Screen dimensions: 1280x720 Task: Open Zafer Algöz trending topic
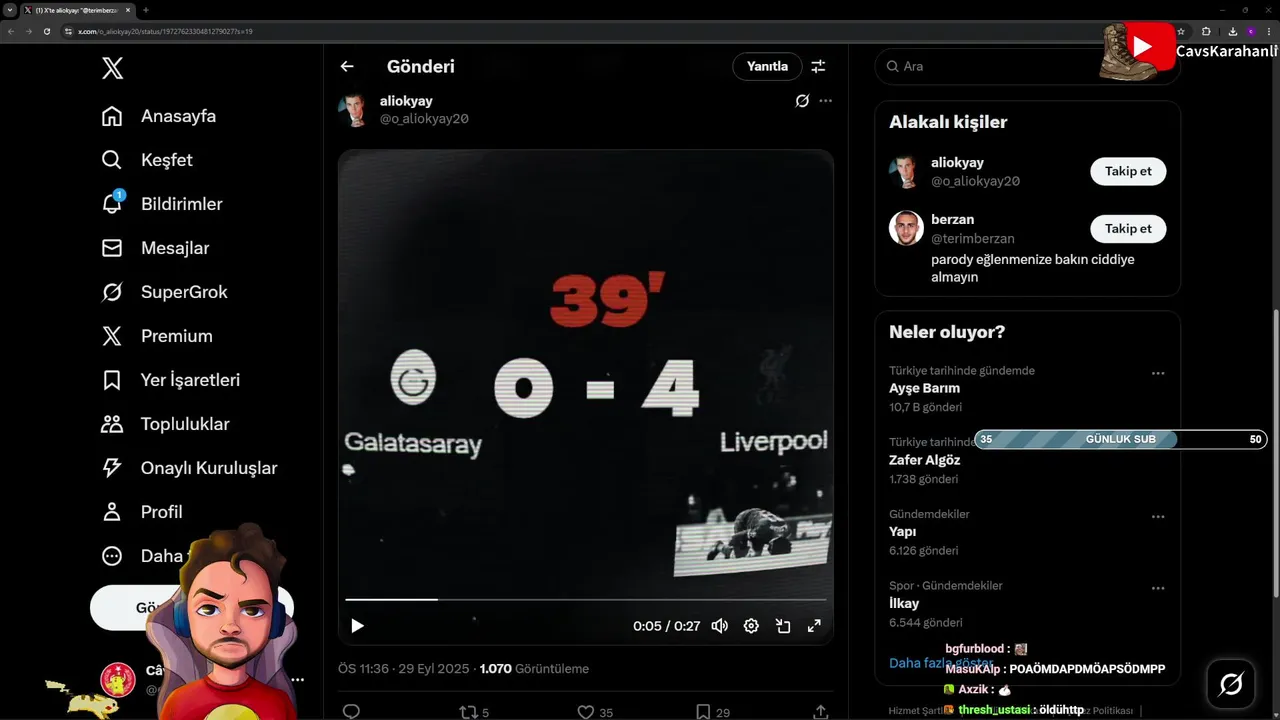click(x=924, y=460)
